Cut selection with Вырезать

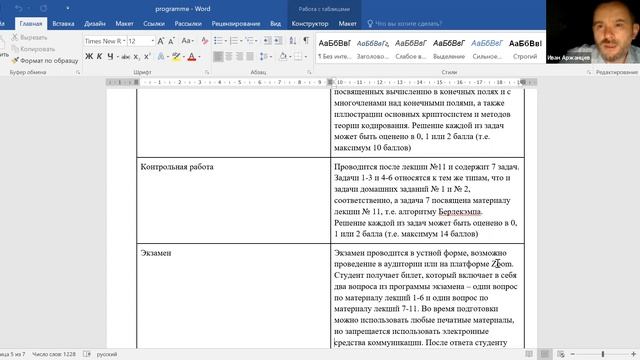click(x=29, y=38)
